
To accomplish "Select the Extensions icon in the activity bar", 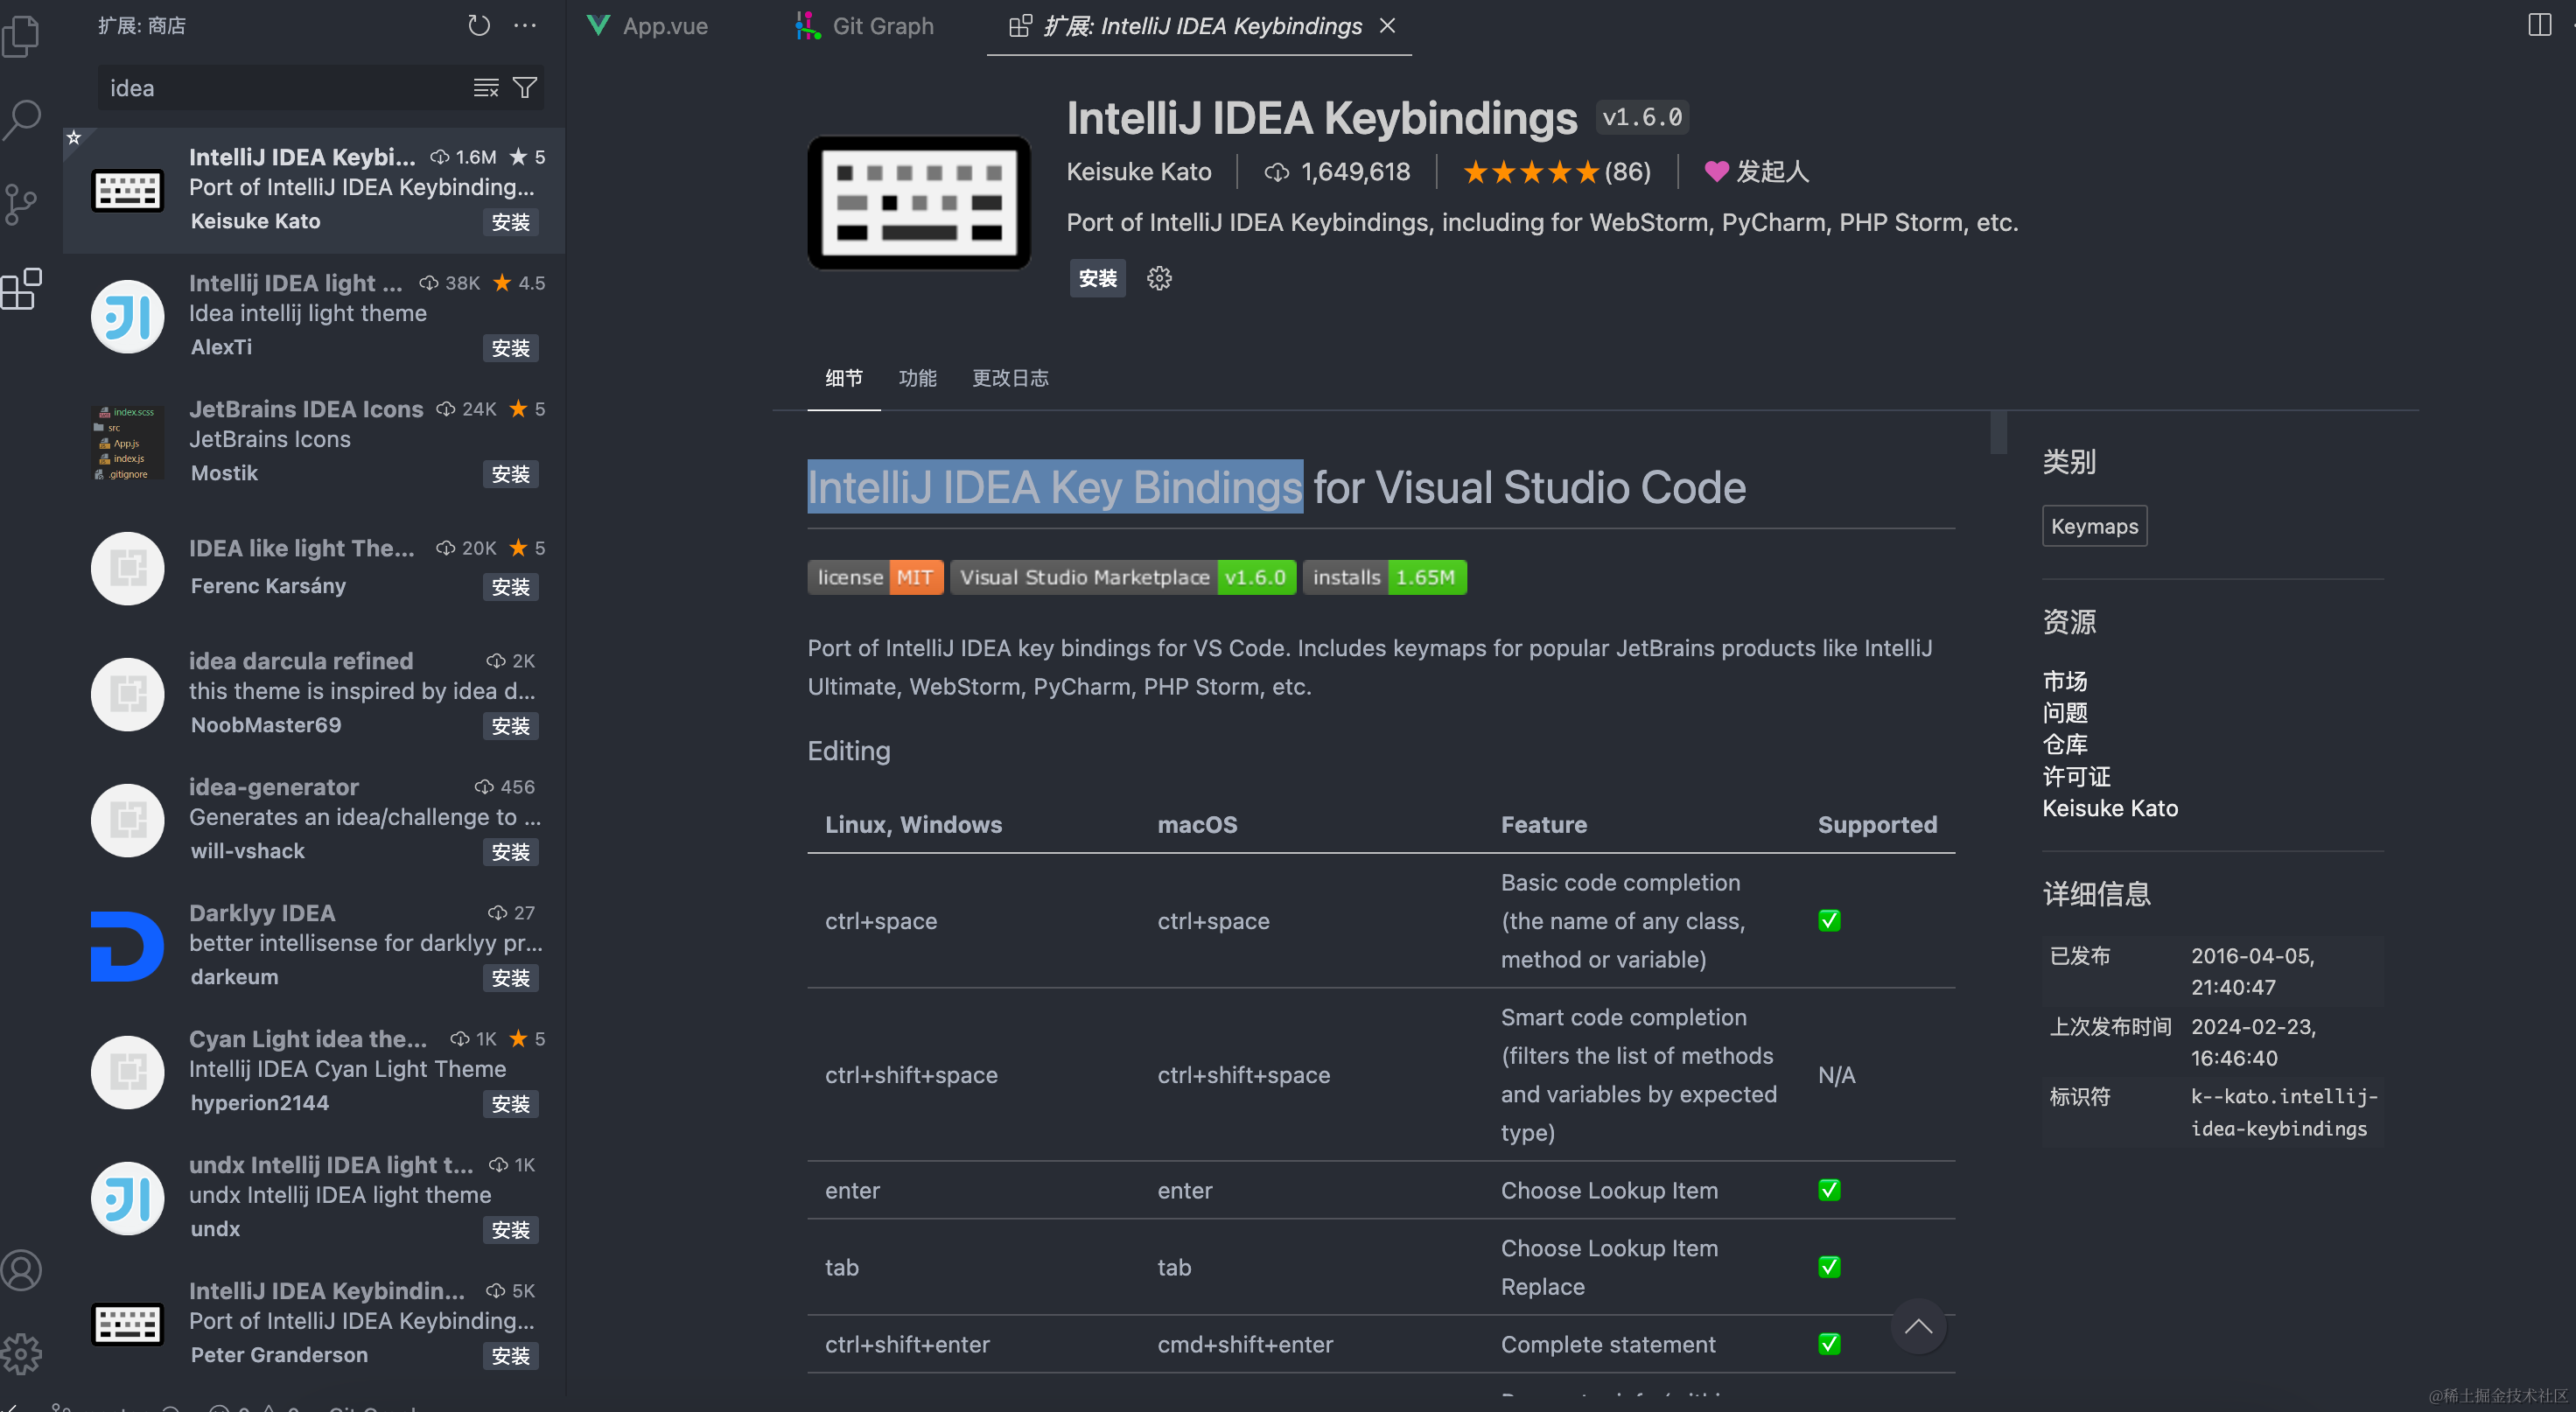I will point(22,289).
